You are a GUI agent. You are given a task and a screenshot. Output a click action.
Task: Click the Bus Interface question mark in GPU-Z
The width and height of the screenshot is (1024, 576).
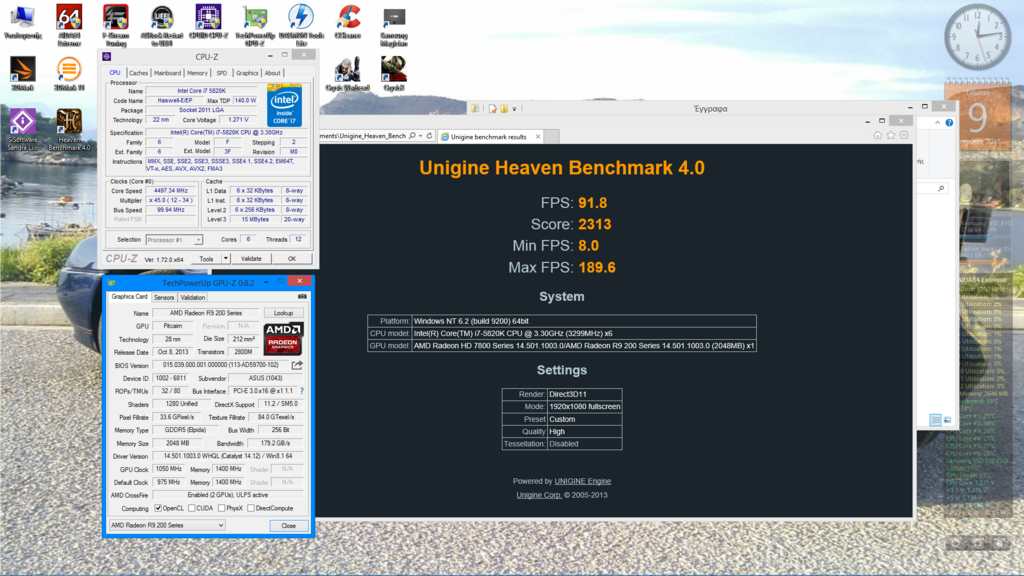click(x=302, y=391)
